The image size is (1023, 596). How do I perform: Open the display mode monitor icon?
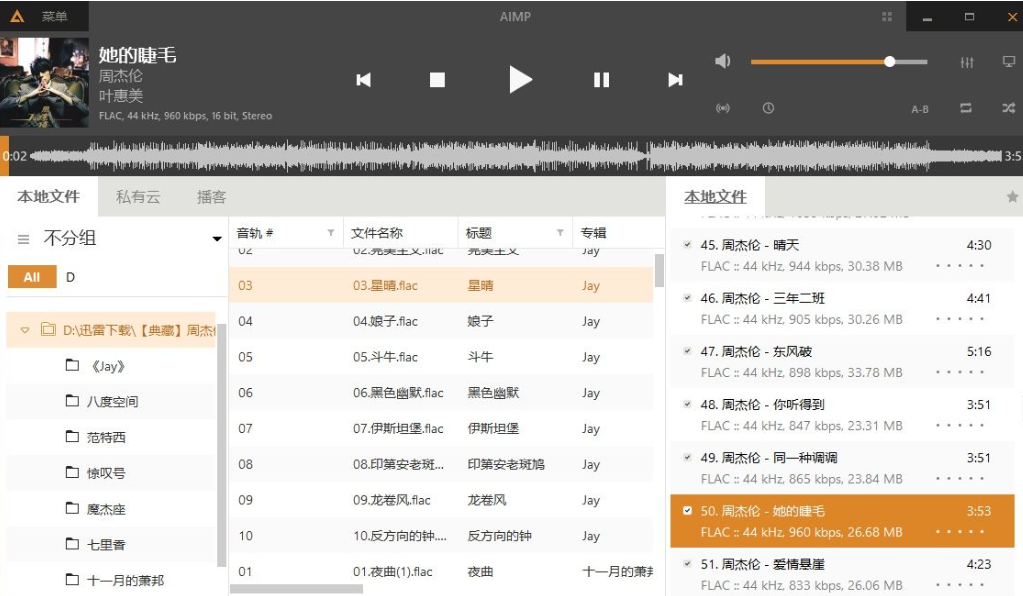click(x=1009, y=62)
